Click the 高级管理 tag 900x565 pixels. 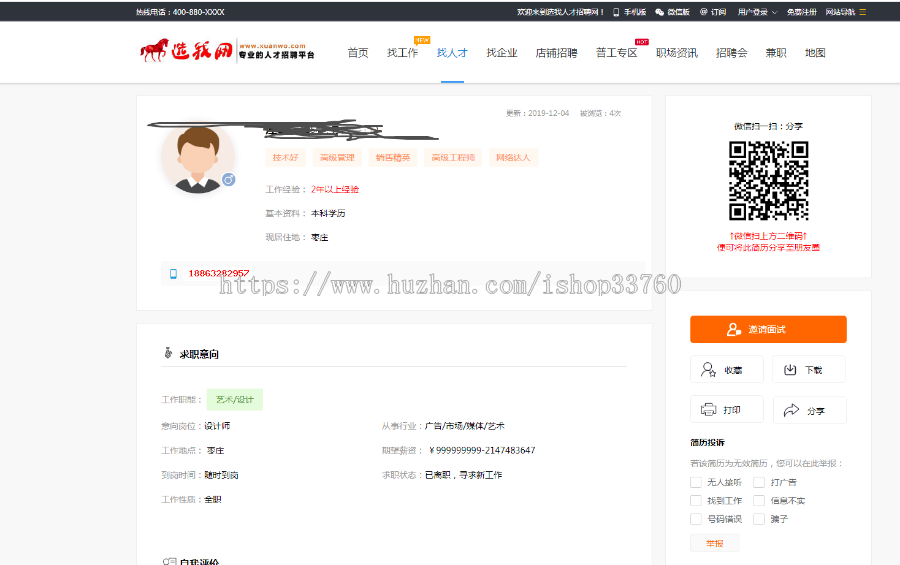[x=337, y=157]
